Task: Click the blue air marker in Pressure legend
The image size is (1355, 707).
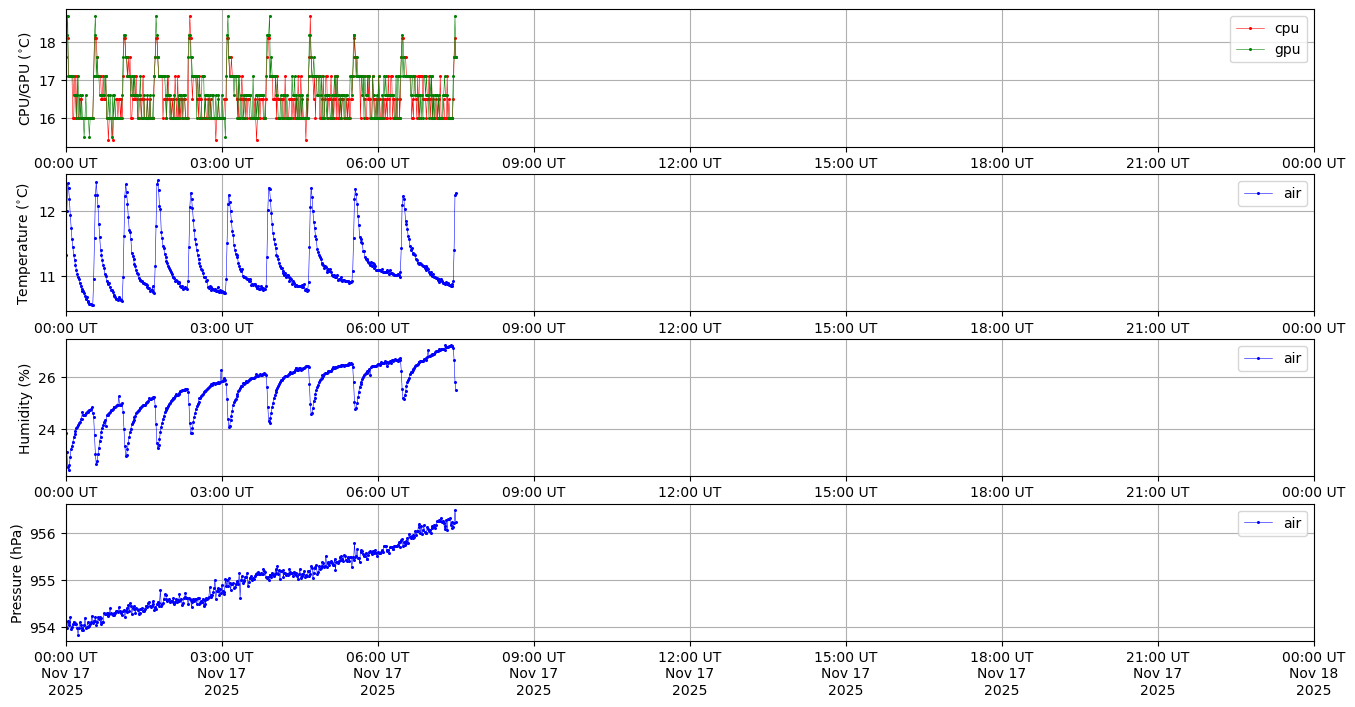Action: tap(1258, 523)
